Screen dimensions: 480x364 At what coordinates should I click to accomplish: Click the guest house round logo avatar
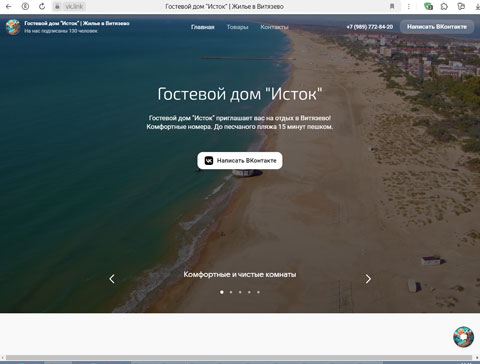point(13,27)
